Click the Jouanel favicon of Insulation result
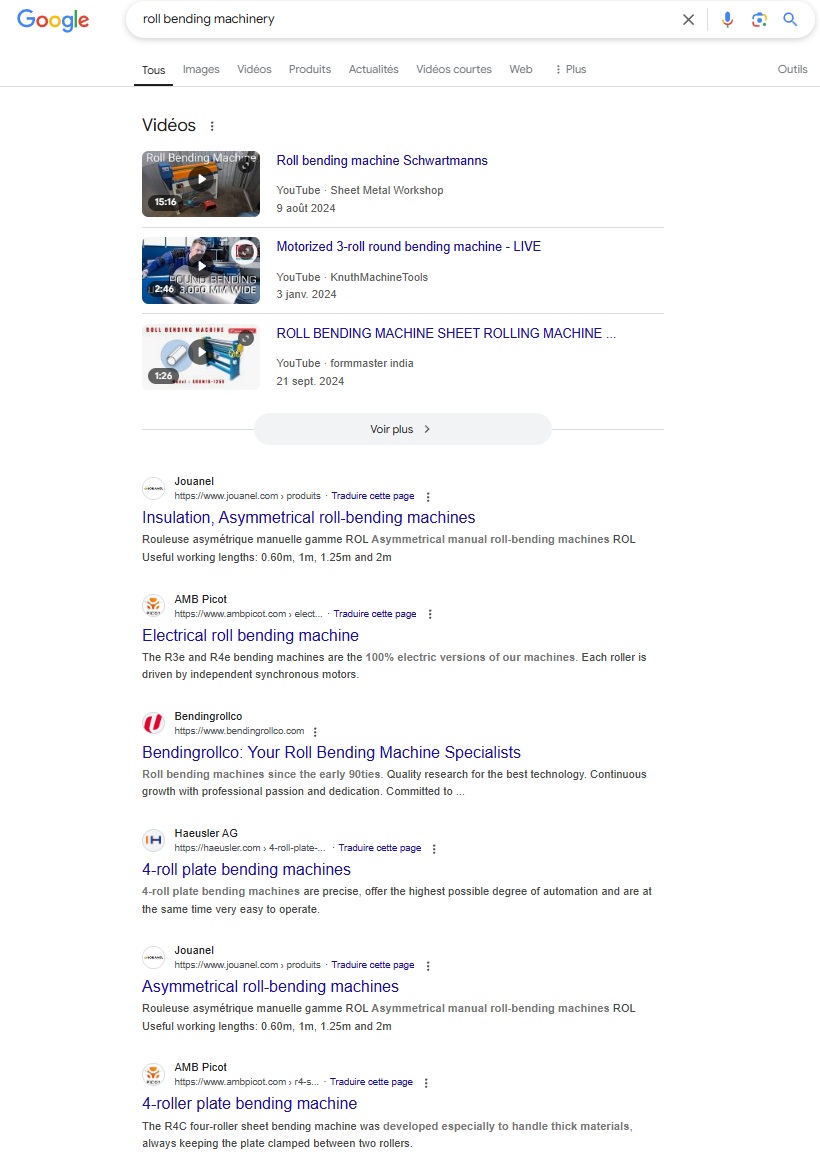Image resolution: width=820 pixels, height=1161 pixels. click(153, 489)
